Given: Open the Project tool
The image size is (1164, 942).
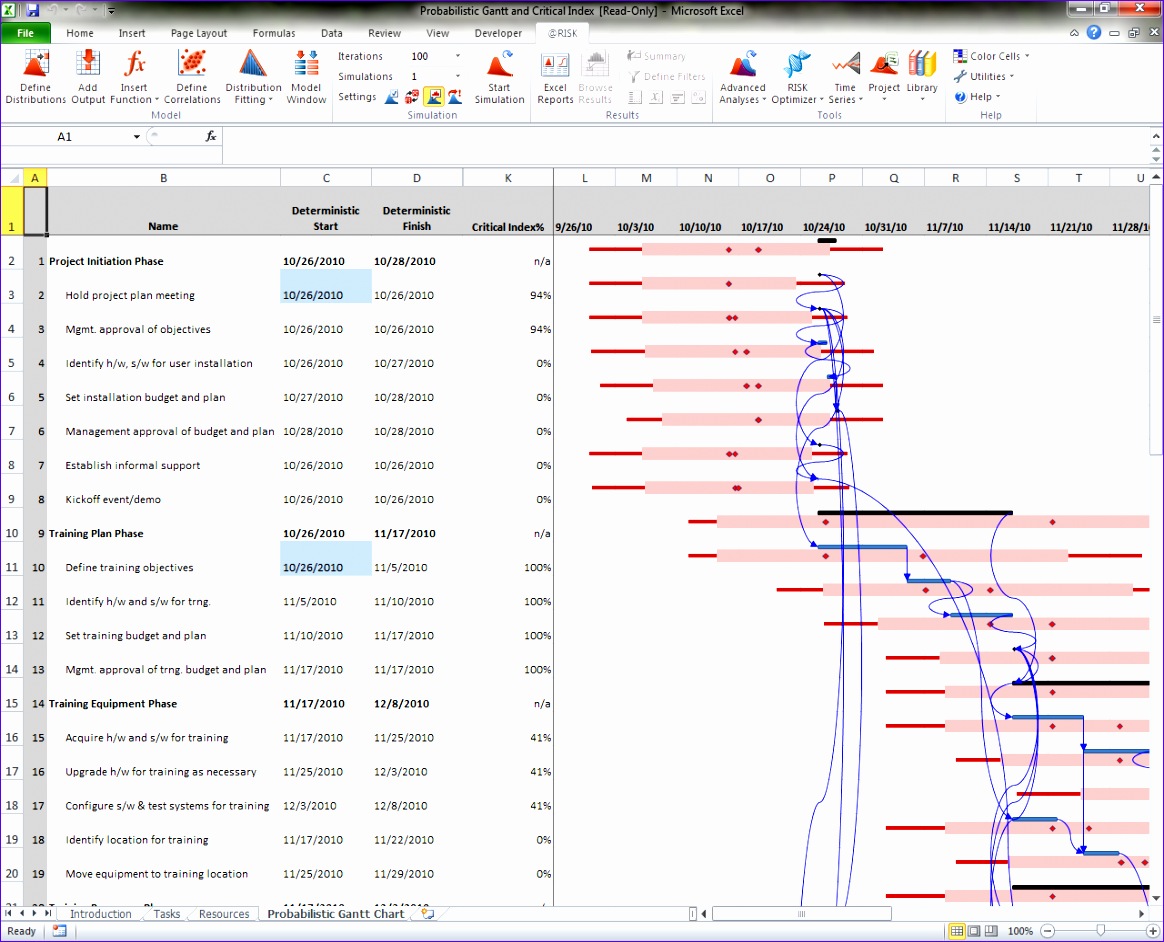Looking at the screenshot, I should click(884, 76).
